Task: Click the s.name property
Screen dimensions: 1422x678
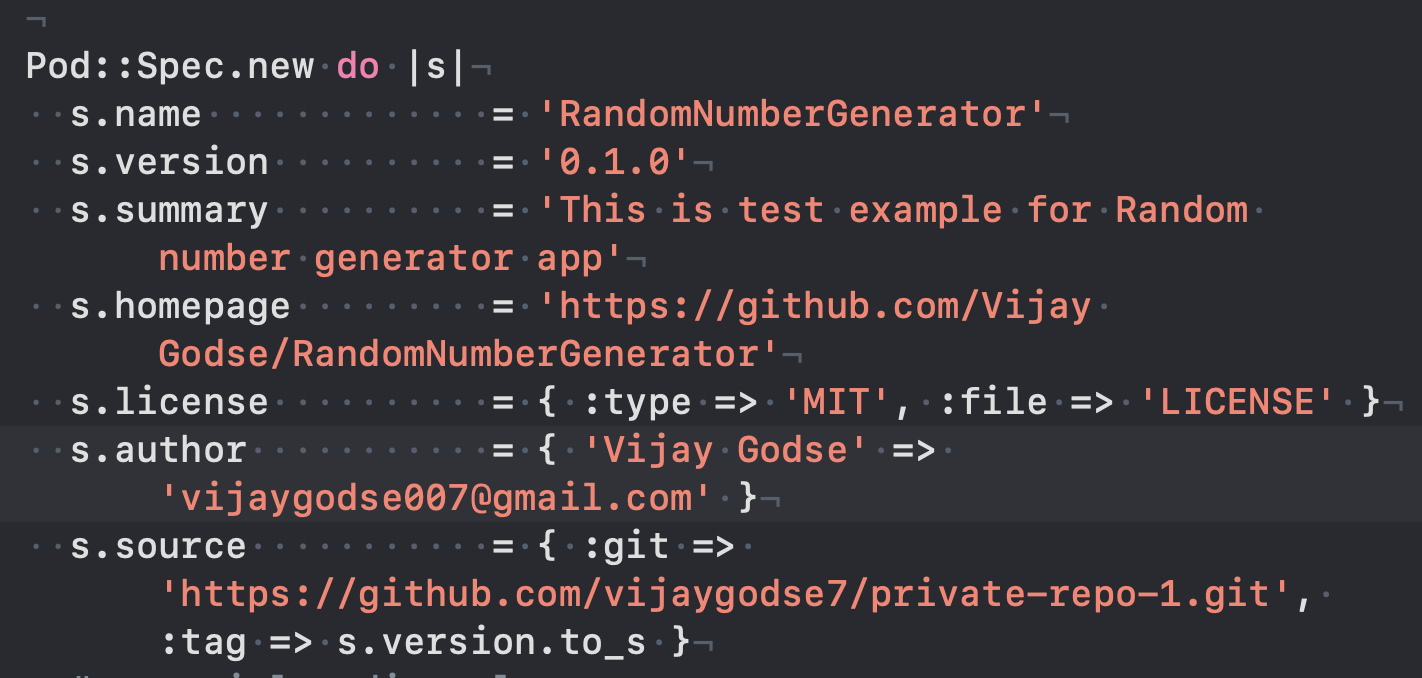Action: tap(136, 114)
